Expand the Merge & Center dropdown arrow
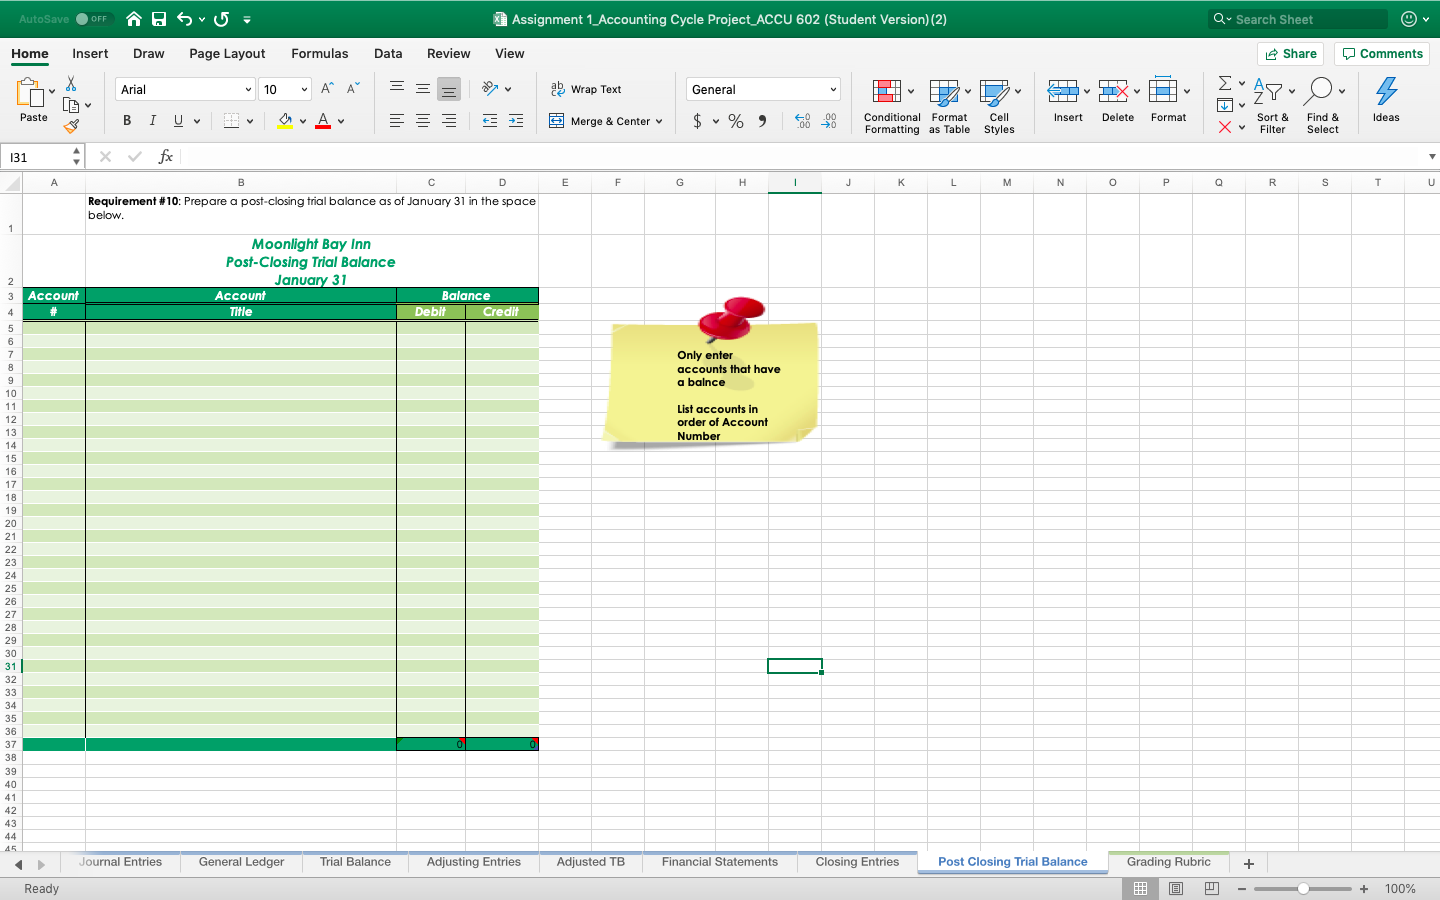The width and height of the screenshot is (1440, 900). 659,121
